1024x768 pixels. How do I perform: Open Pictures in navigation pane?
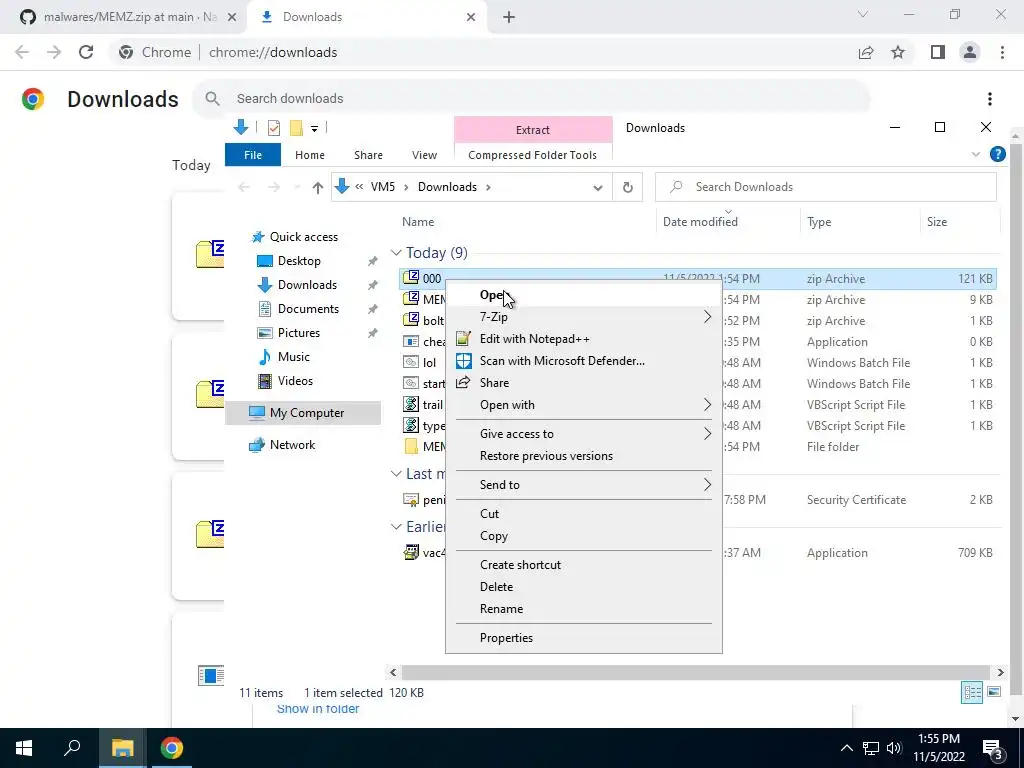pyautogui.click(x=298, y=333)
